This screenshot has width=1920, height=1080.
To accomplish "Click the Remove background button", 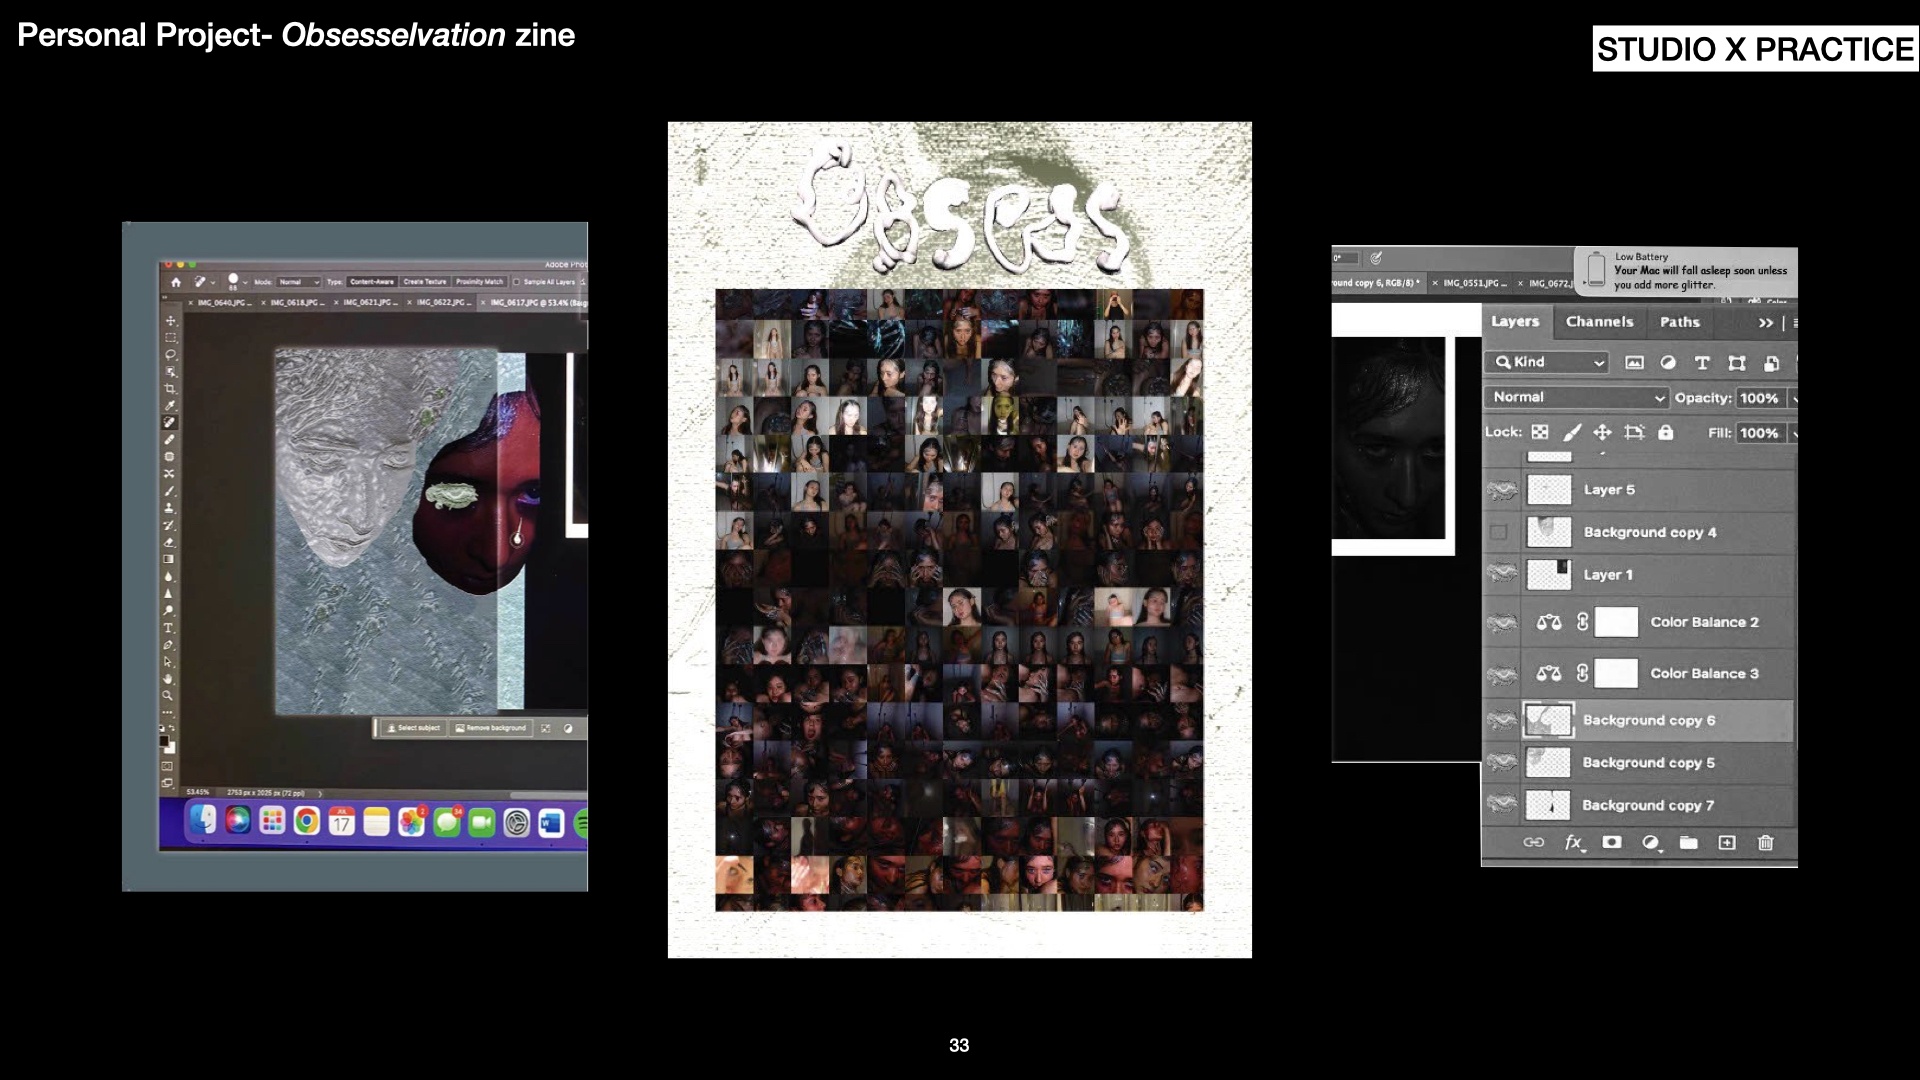I will point(491,728).
